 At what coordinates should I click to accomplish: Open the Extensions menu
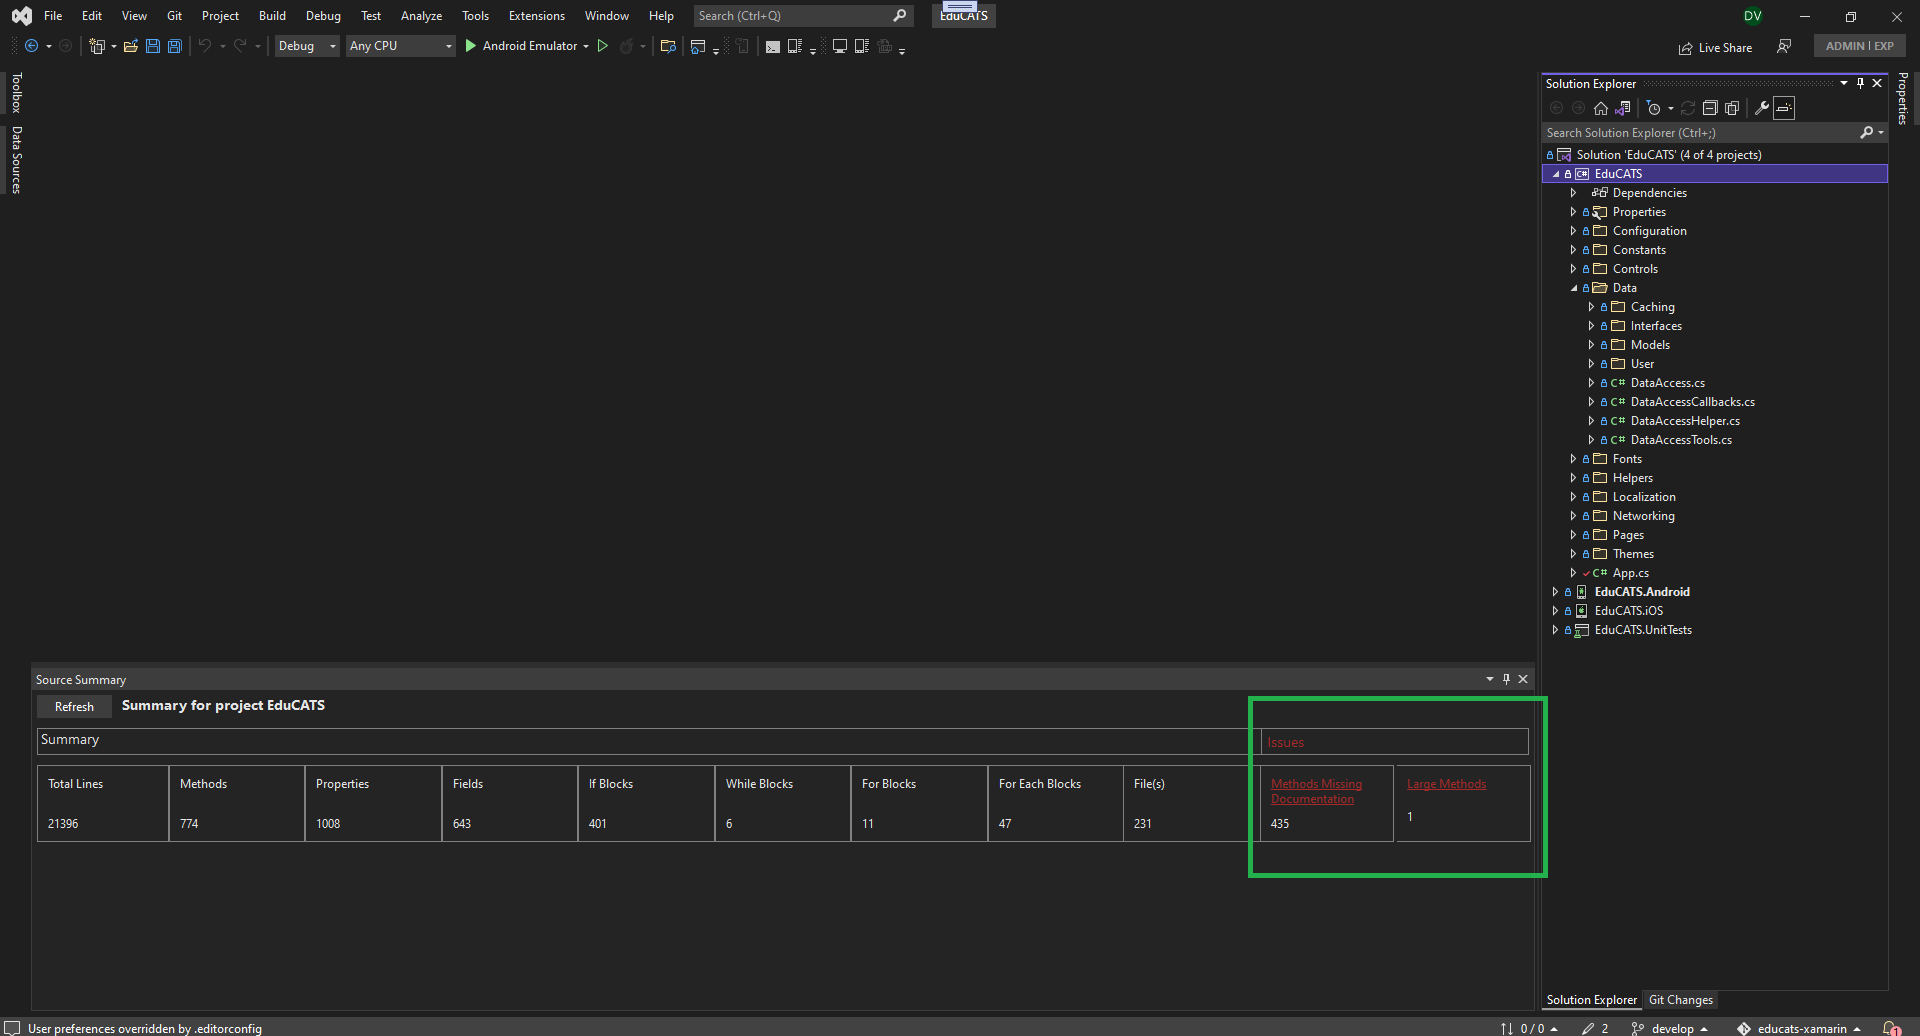pos(536,16)
